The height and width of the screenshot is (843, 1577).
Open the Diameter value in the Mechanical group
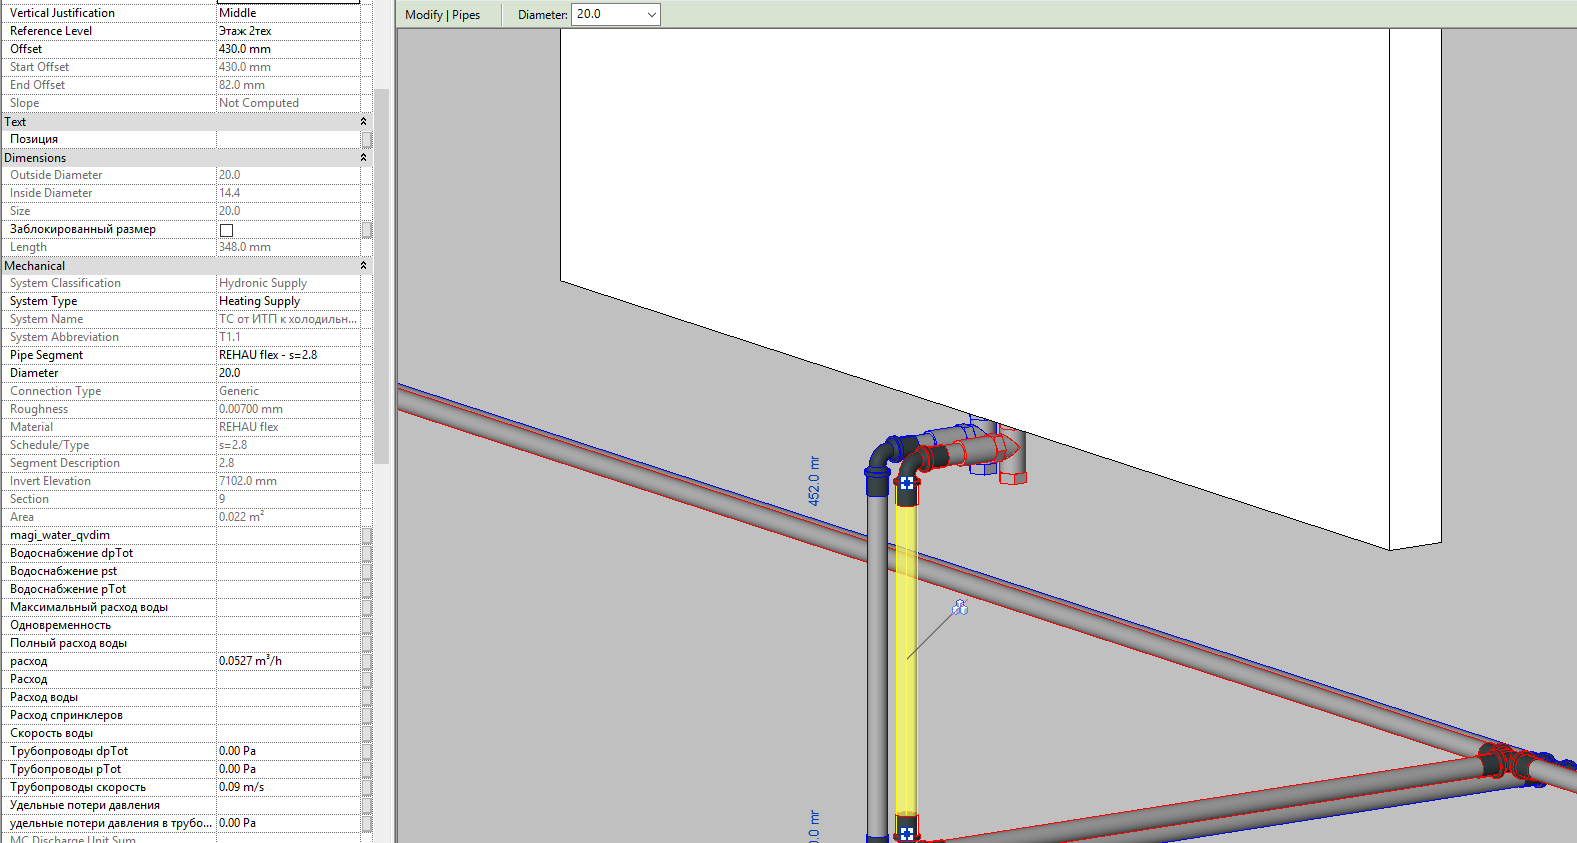click(x=288, y=373)
